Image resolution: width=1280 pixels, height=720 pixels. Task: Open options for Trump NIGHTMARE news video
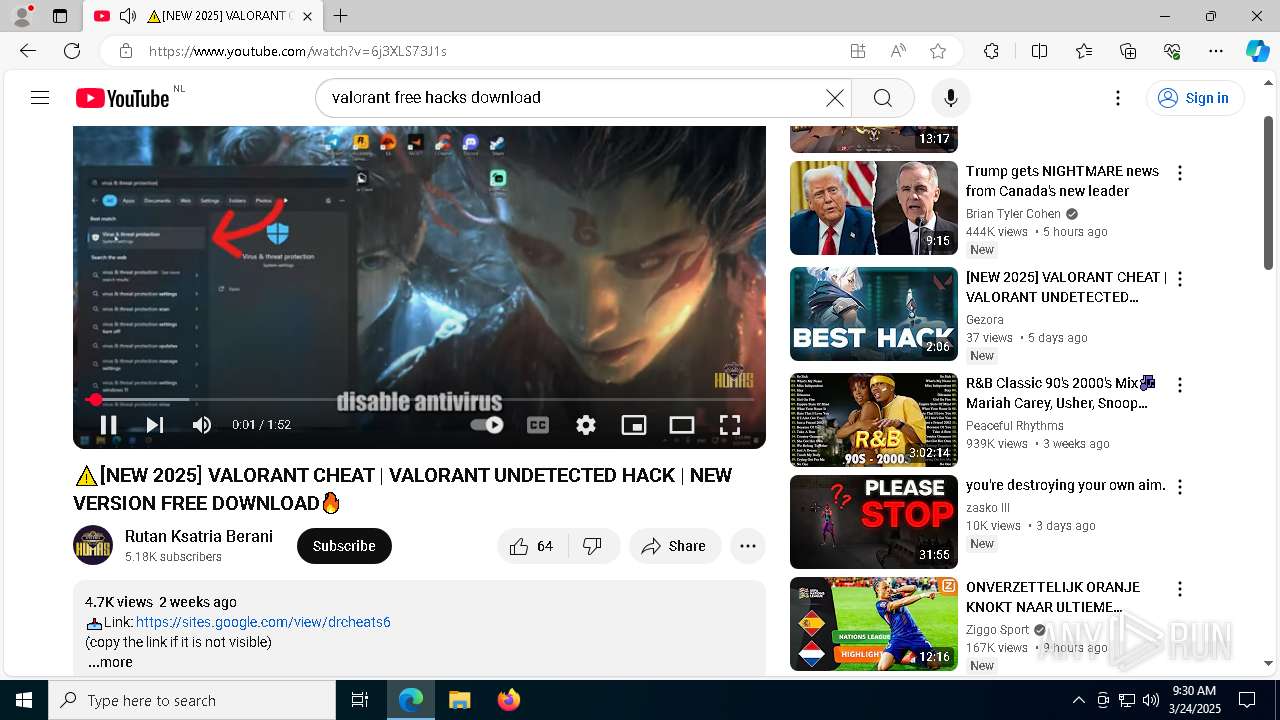1180,173
